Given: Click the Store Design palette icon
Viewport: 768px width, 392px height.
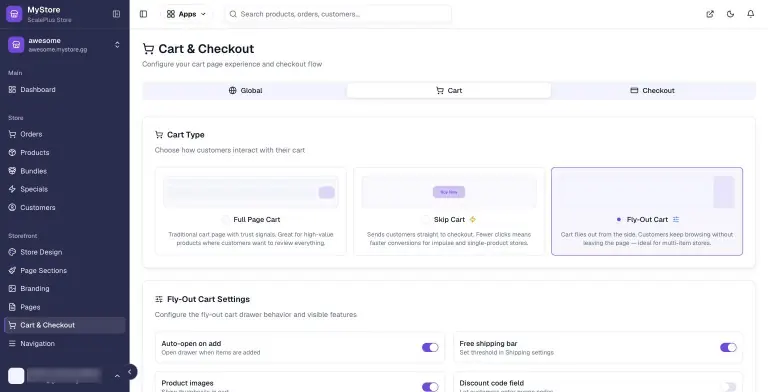Looking at the screenshot, I should coord(12,252).
